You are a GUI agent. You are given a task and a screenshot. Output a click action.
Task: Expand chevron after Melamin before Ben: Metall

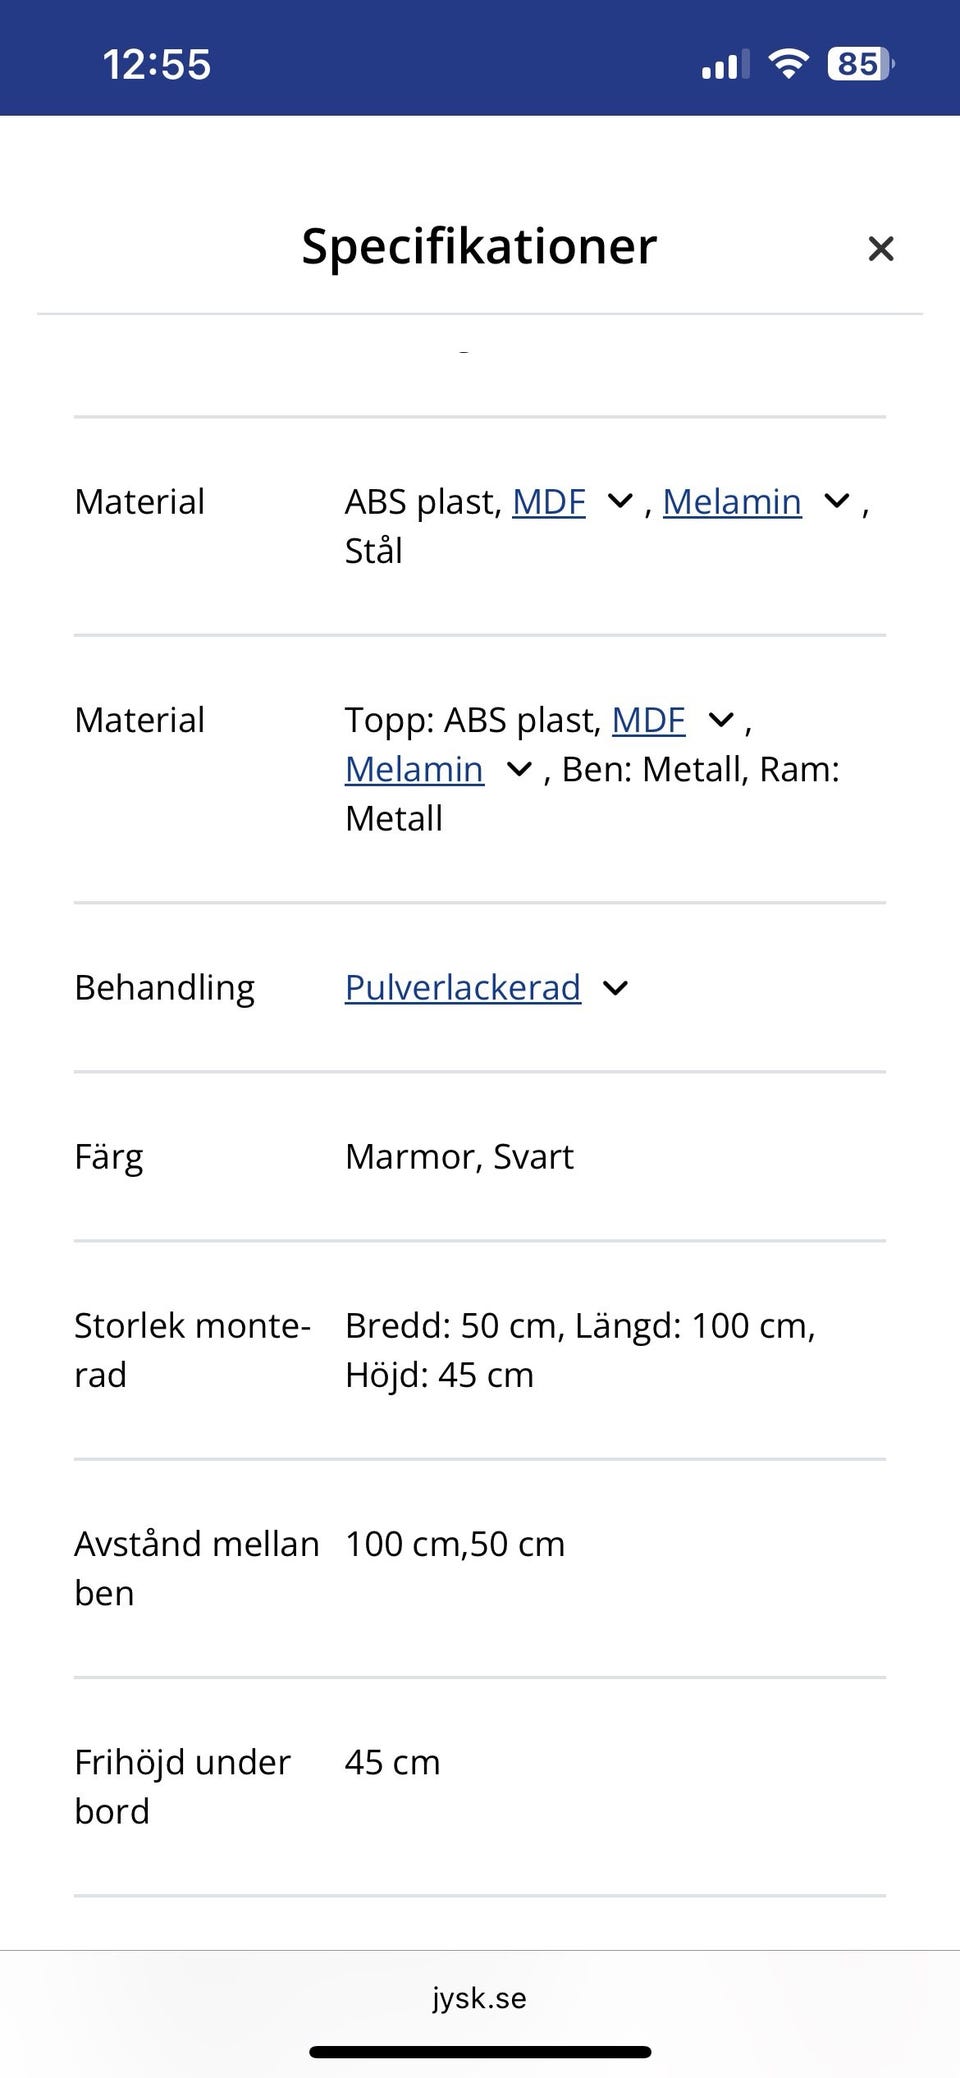click(x=519, y=770)
